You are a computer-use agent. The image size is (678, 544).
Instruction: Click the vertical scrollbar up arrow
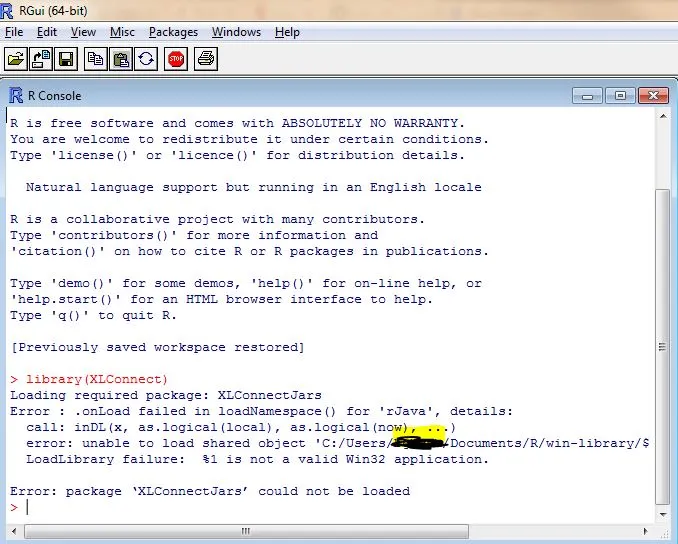663,116
